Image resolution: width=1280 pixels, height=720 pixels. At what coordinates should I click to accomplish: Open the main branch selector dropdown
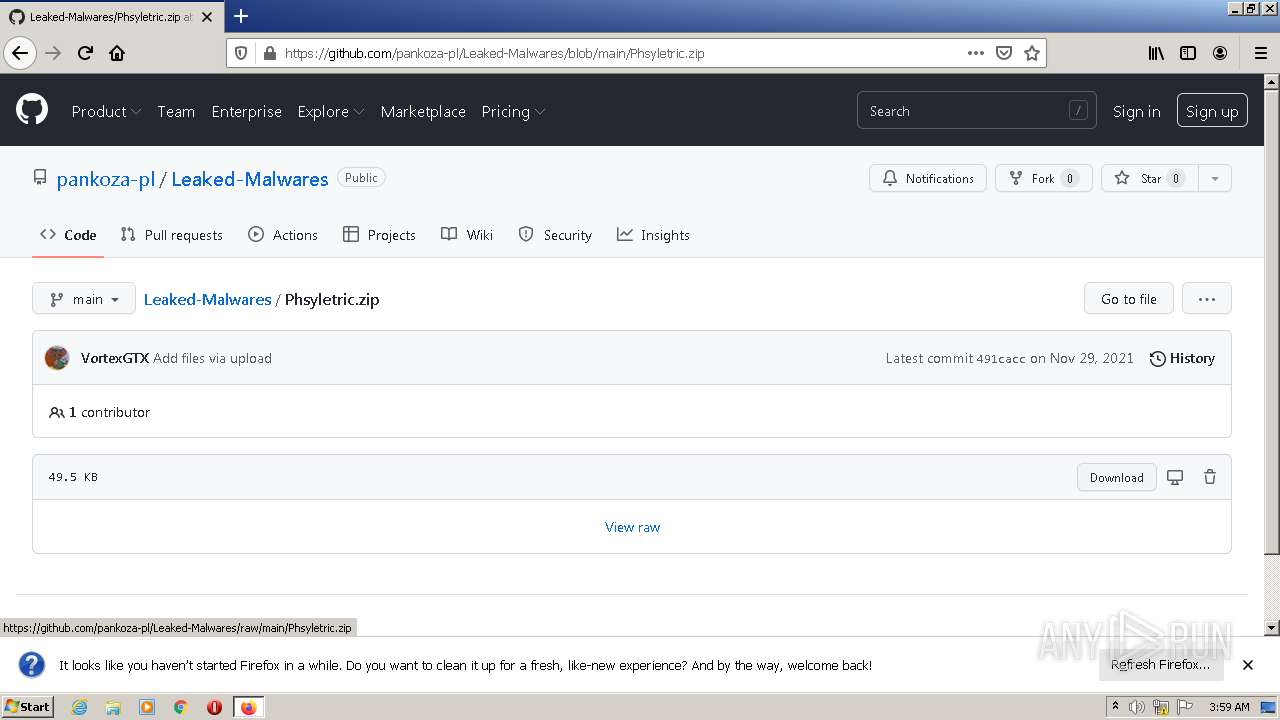point(84,299)
